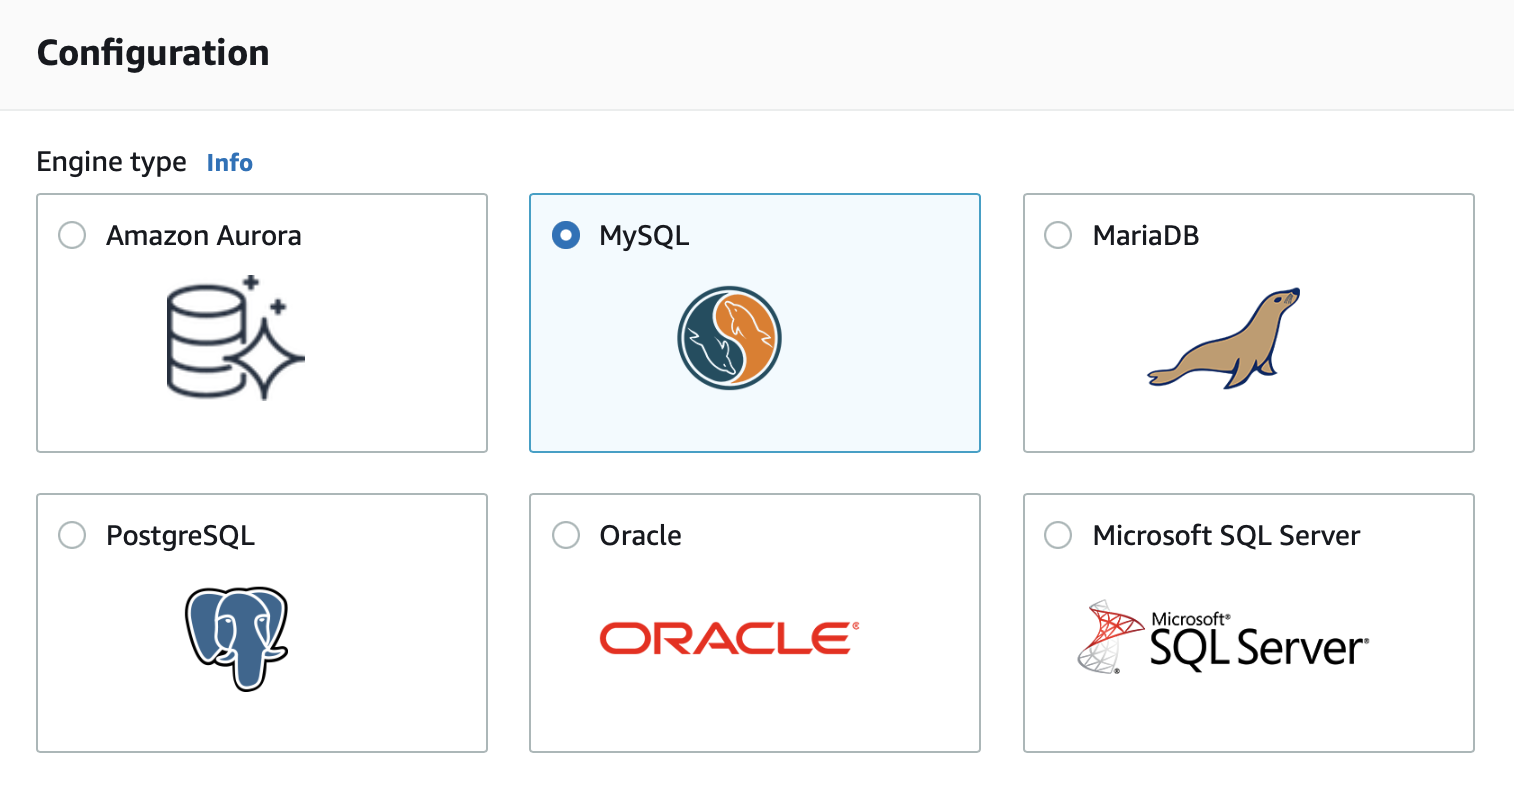
Task: Click the MySQL label text
Action: point(644,236)
